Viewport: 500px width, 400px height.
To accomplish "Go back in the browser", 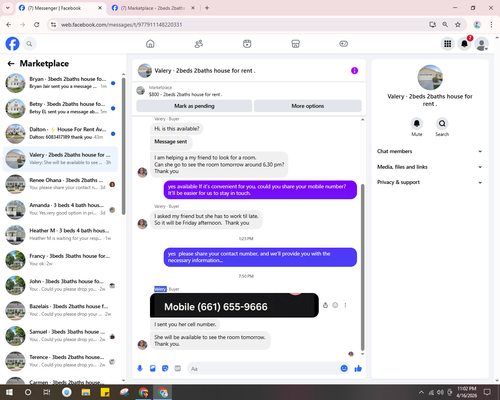I will [x=9, y=24].
